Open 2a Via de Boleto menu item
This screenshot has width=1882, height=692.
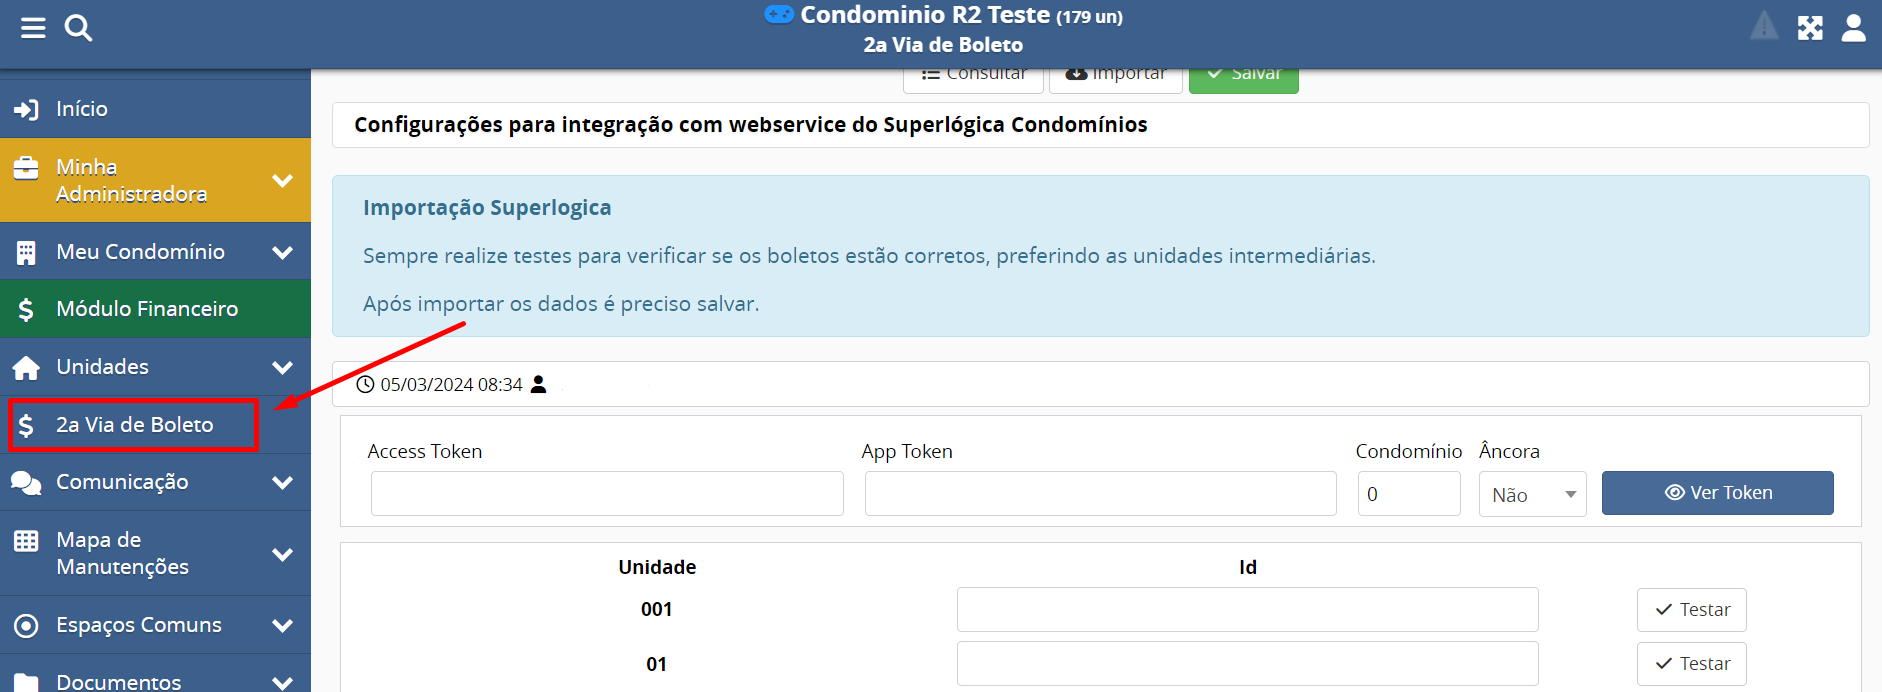[134, 425]
